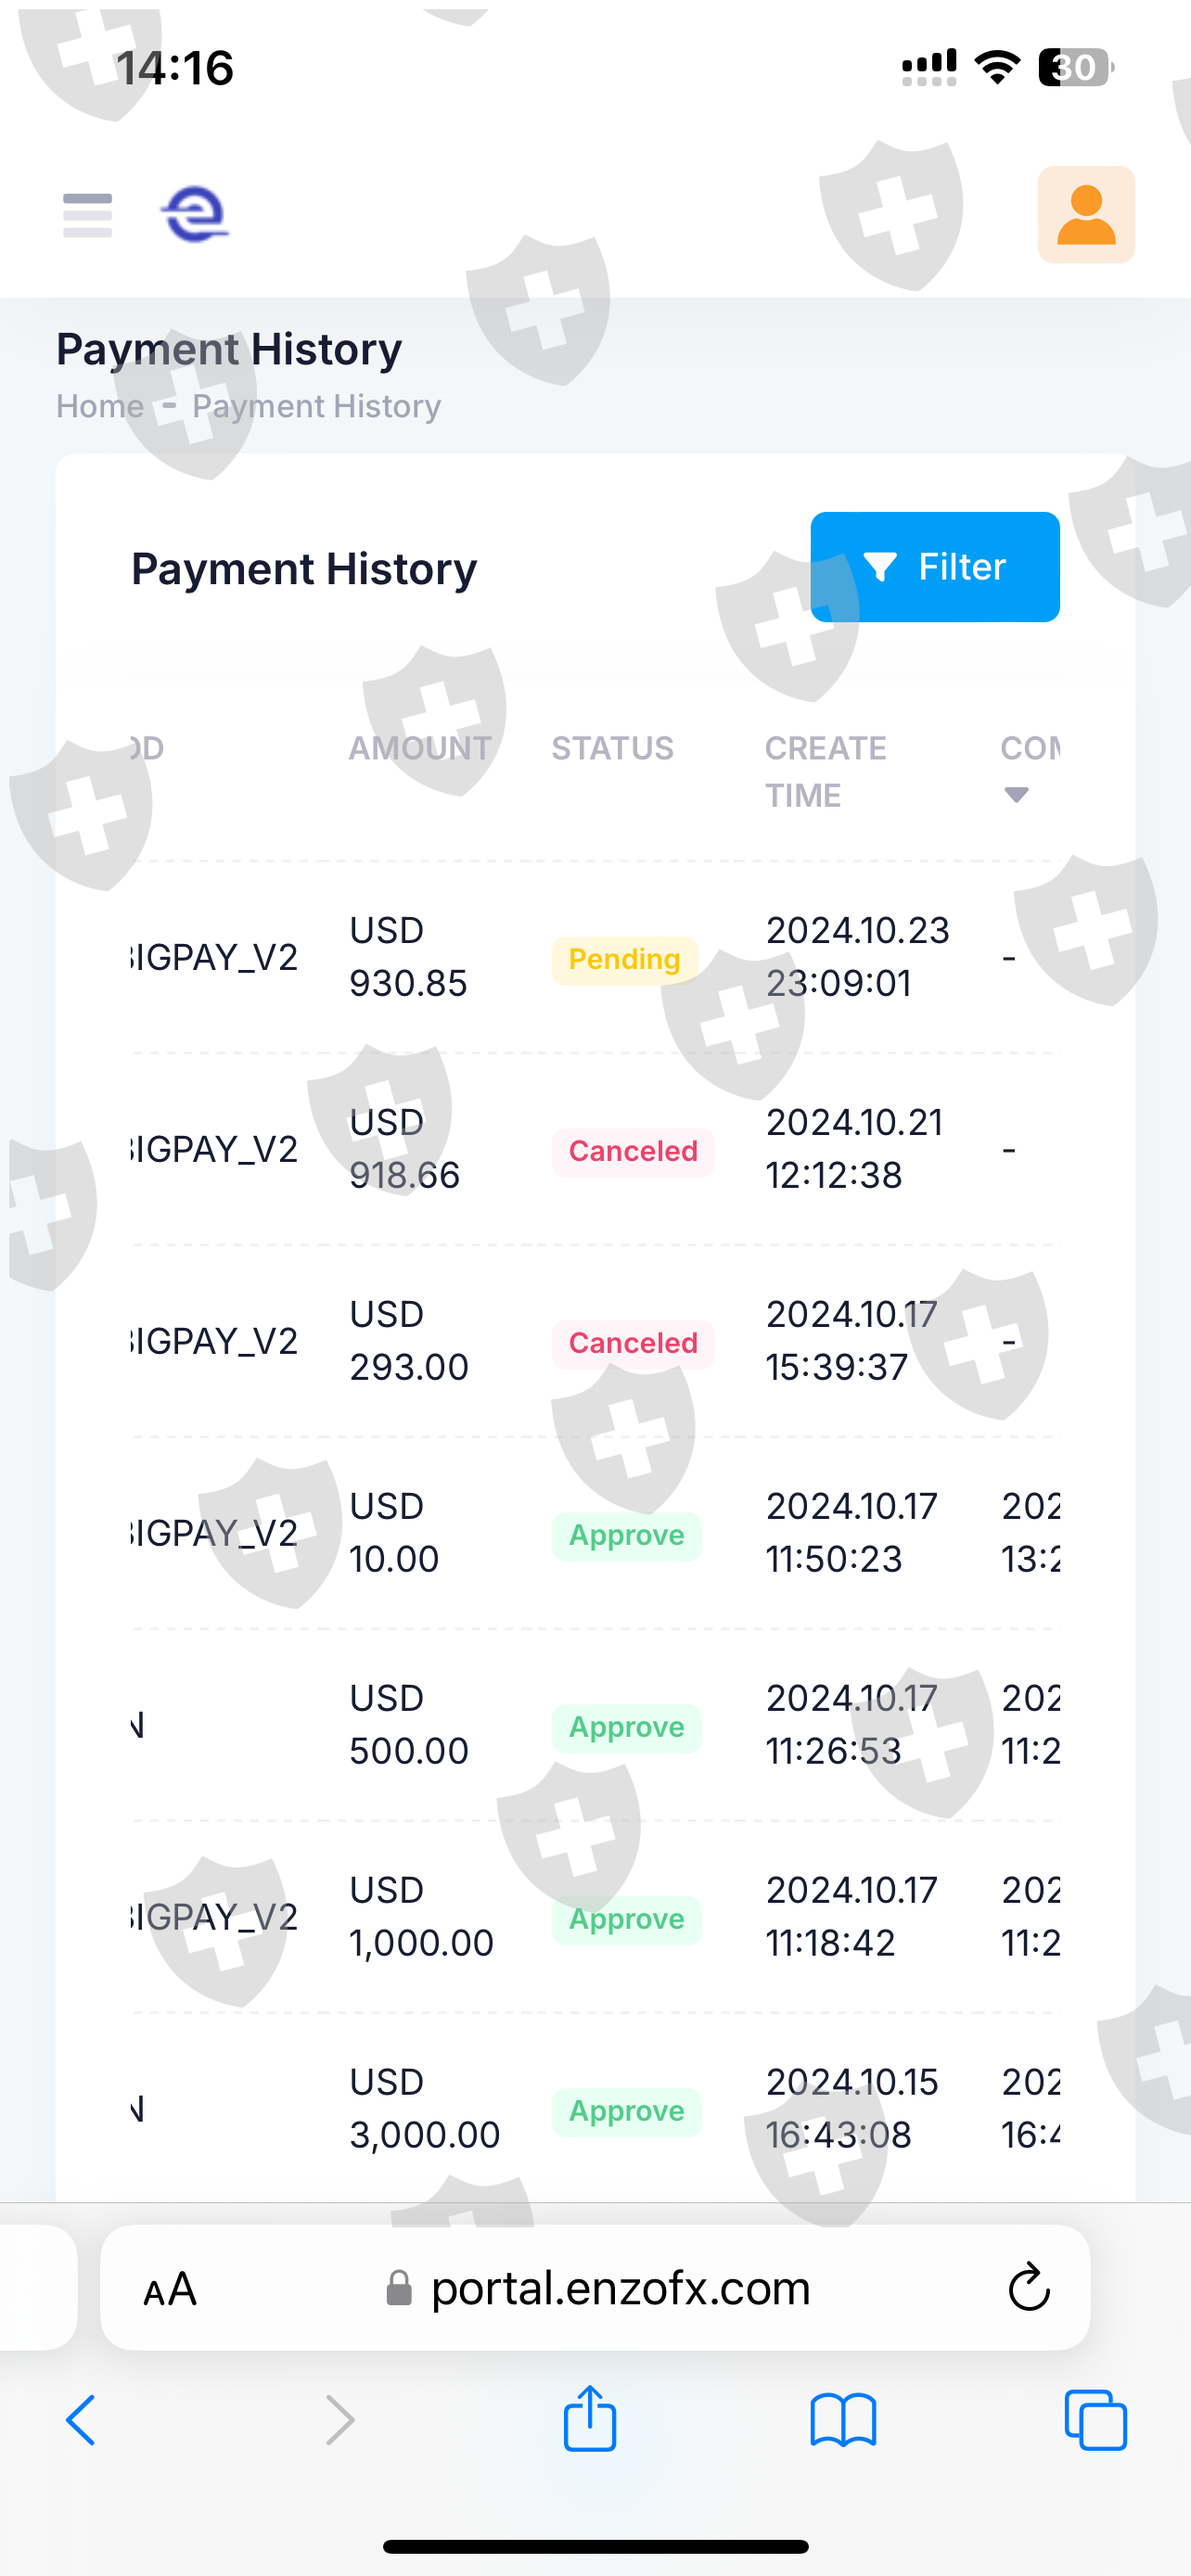Open Safari reader text size menu
This screenshot has height=2576, width=1191.
(170, 2288)
